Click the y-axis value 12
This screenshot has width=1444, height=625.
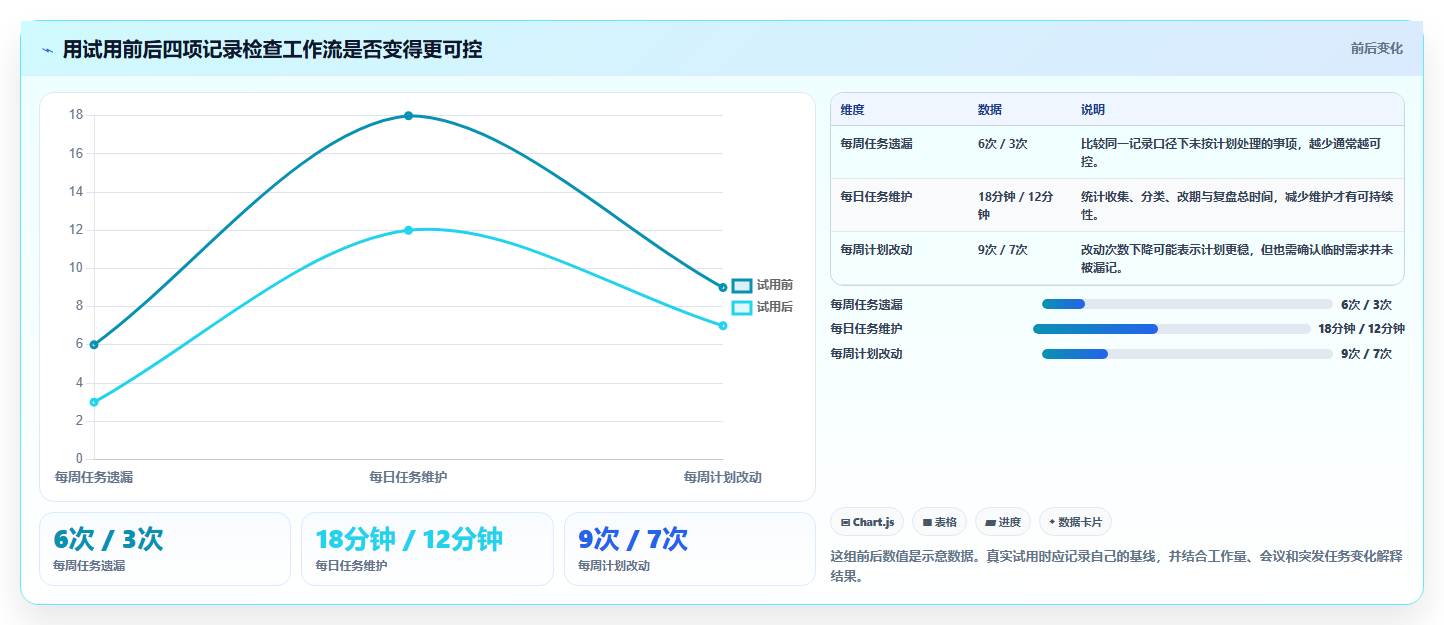76,230
